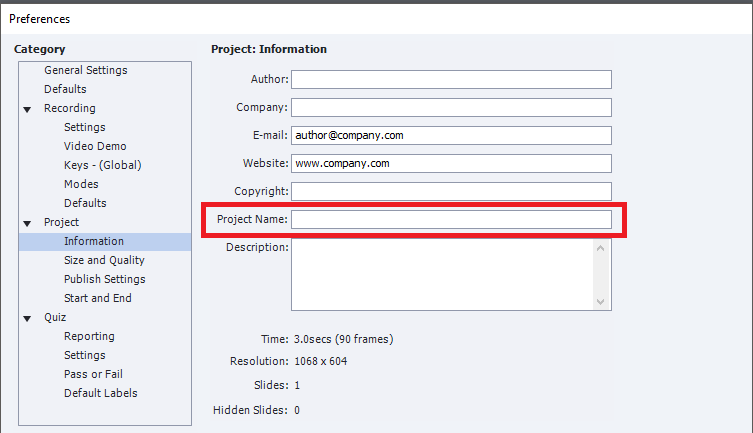Image resolution: width=753 pixels, height=433 pixels.
Task: Click the Description scrollbar down arrow
Action: (x=601, y=301)
